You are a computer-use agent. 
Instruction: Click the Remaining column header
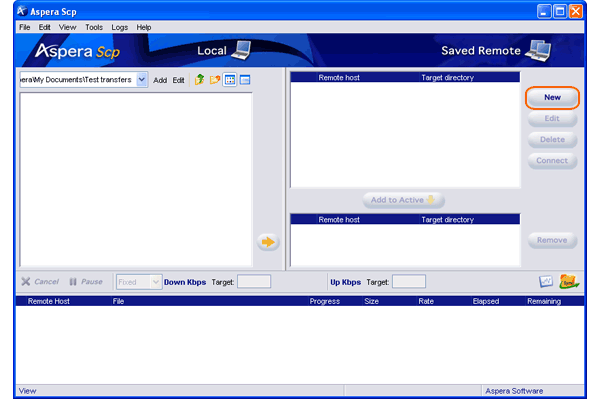pyautogui.click(x=544, y=301)
